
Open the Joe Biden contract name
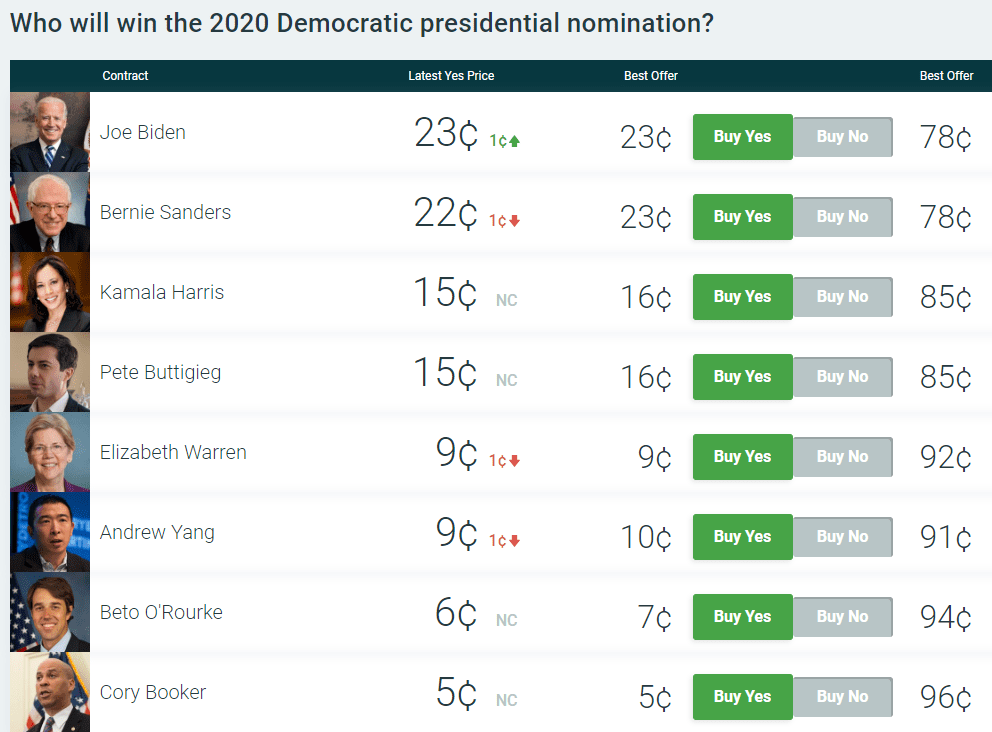pyautogui.click(x=143, y=132)
